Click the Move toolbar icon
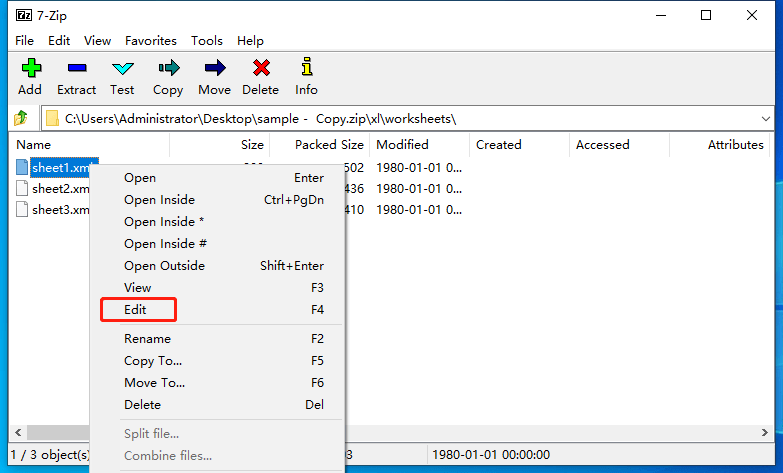The image size is (783, 473). pyautogui.click(x=215, y=68)
